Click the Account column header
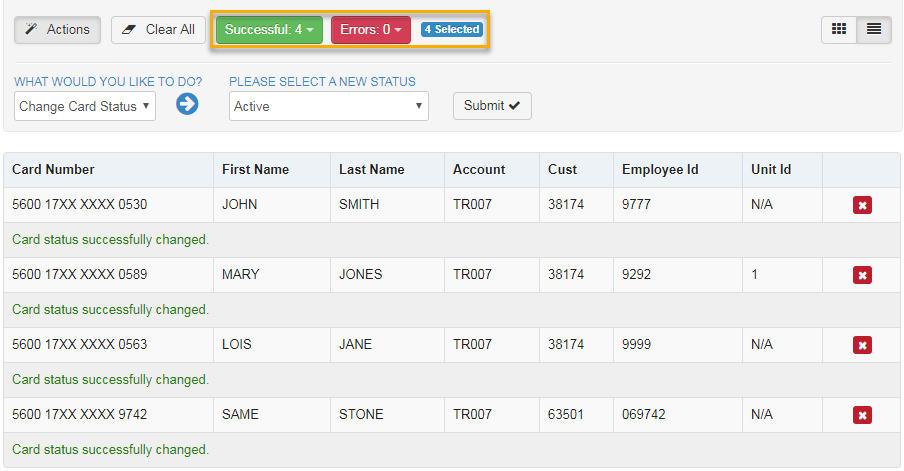 (x=479, y=169)
